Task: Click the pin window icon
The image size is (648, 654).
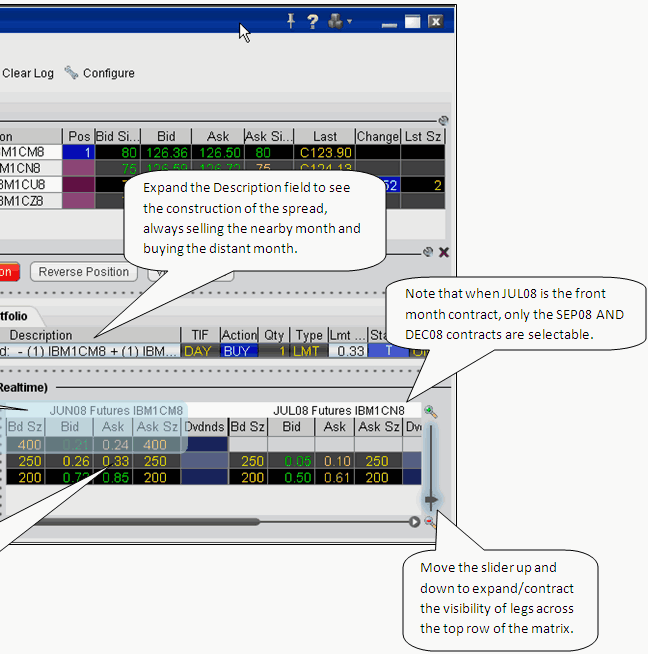Action: click(x=291, y=21)
